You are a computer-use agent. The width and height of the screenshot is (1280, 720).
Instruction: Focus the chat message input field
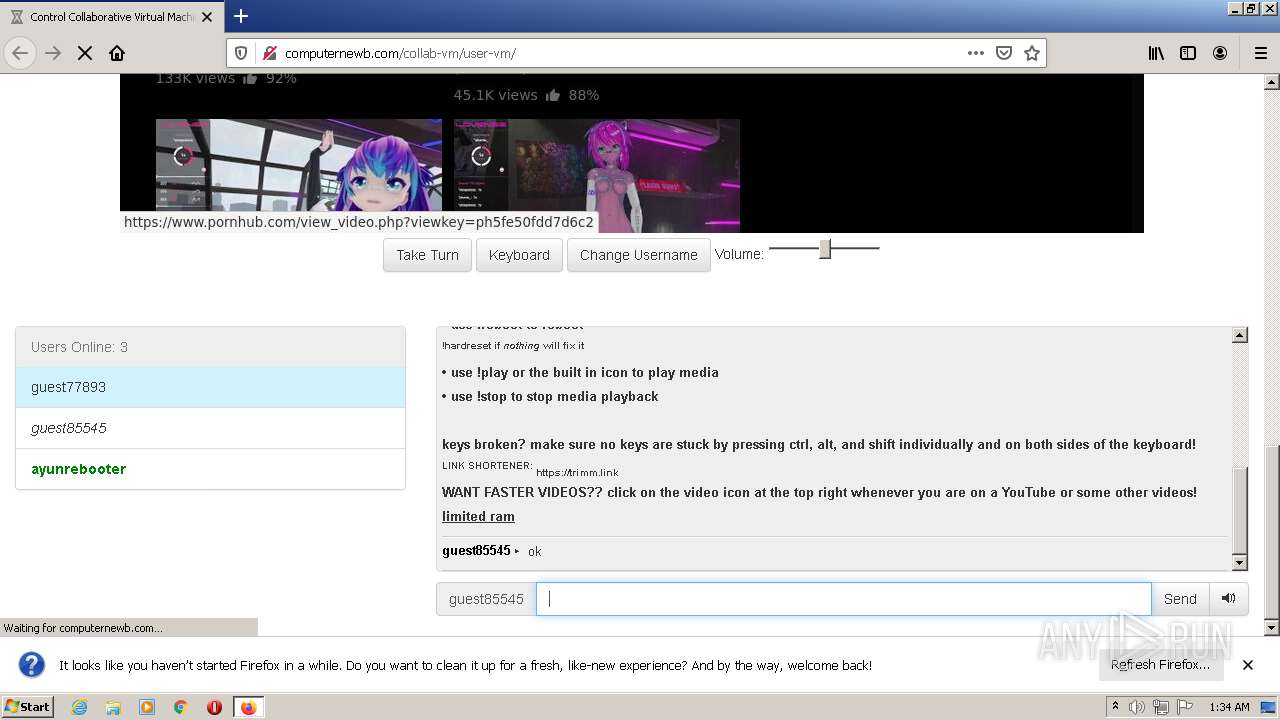(844, 599)
